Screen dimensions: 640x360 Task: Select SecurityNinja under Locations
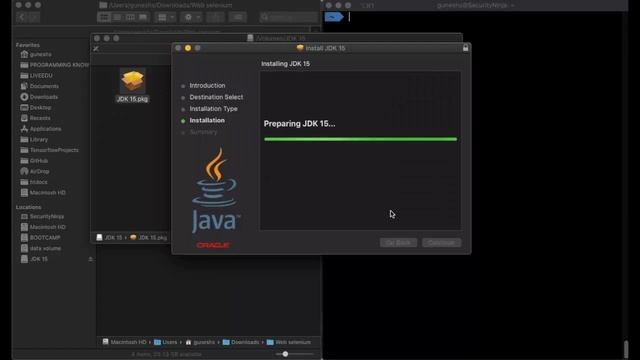tap(42, 216)
